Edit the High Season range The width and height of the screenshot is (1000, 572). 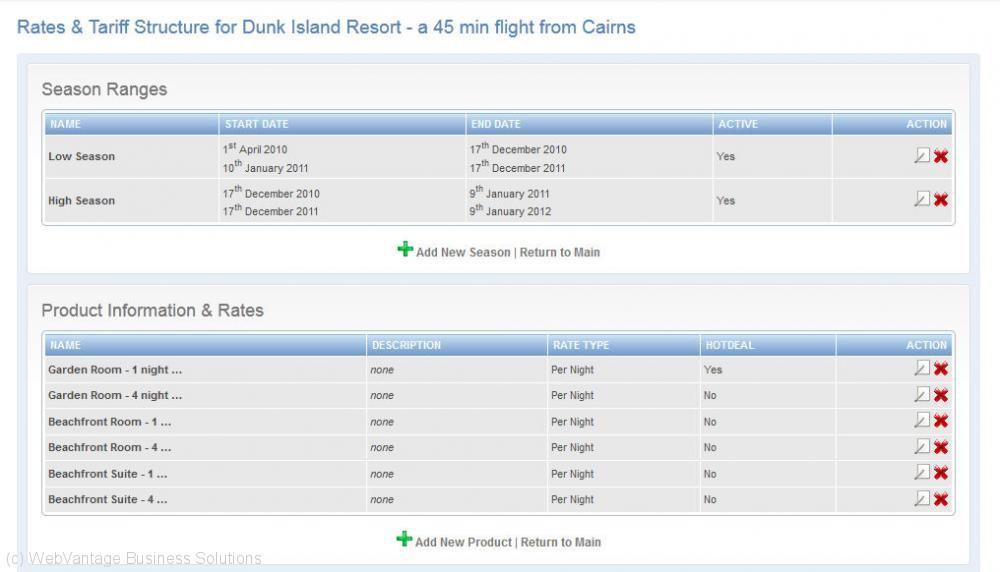click(922, 200)
